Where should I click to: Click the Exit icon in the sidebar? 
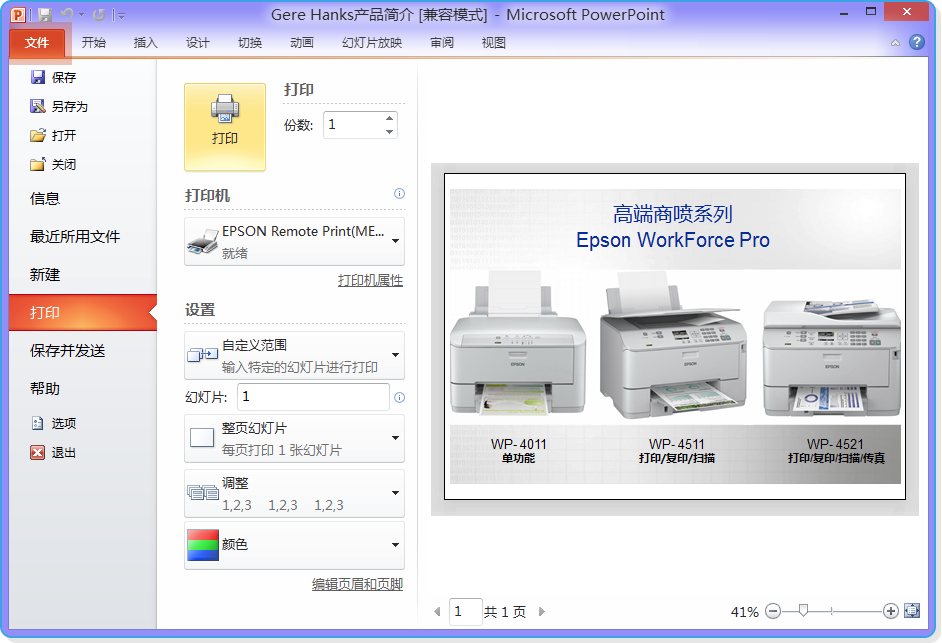[x=38, y=452]
